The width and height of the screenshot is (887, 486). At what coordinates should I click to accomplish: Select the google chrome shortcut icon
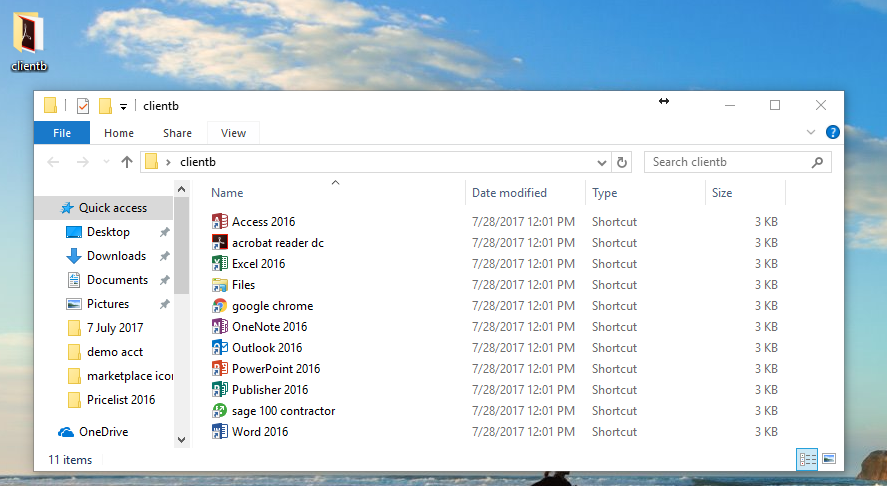219,306
